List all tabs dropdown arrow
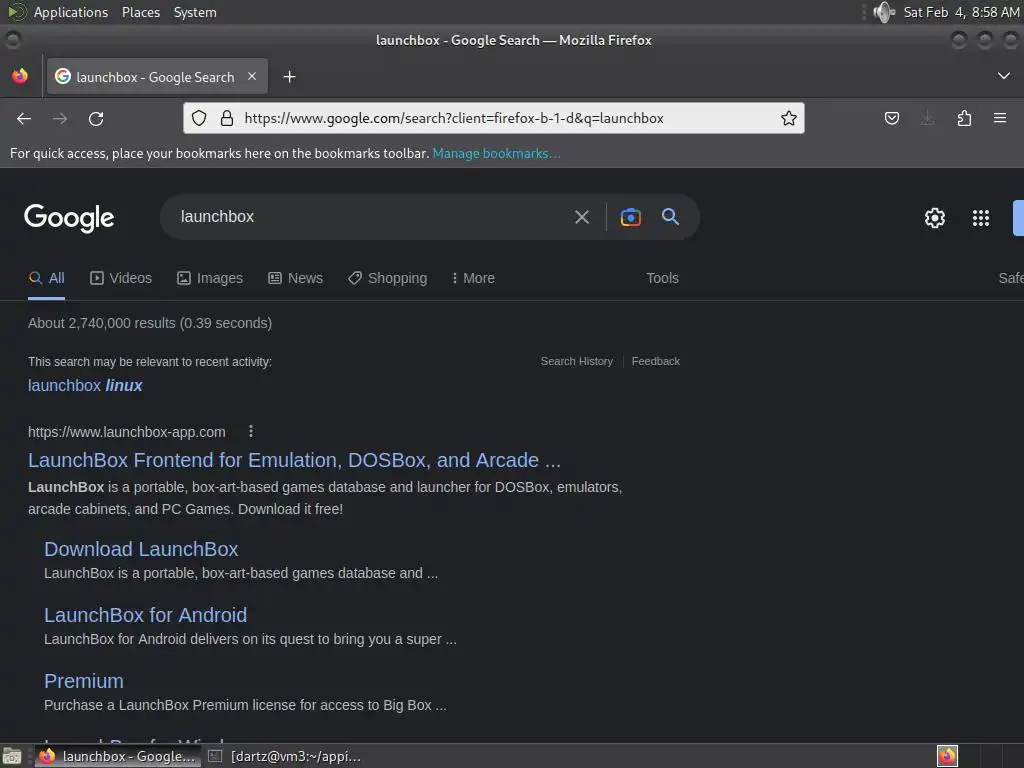The image size is (1024, 768). point(1004,76)
